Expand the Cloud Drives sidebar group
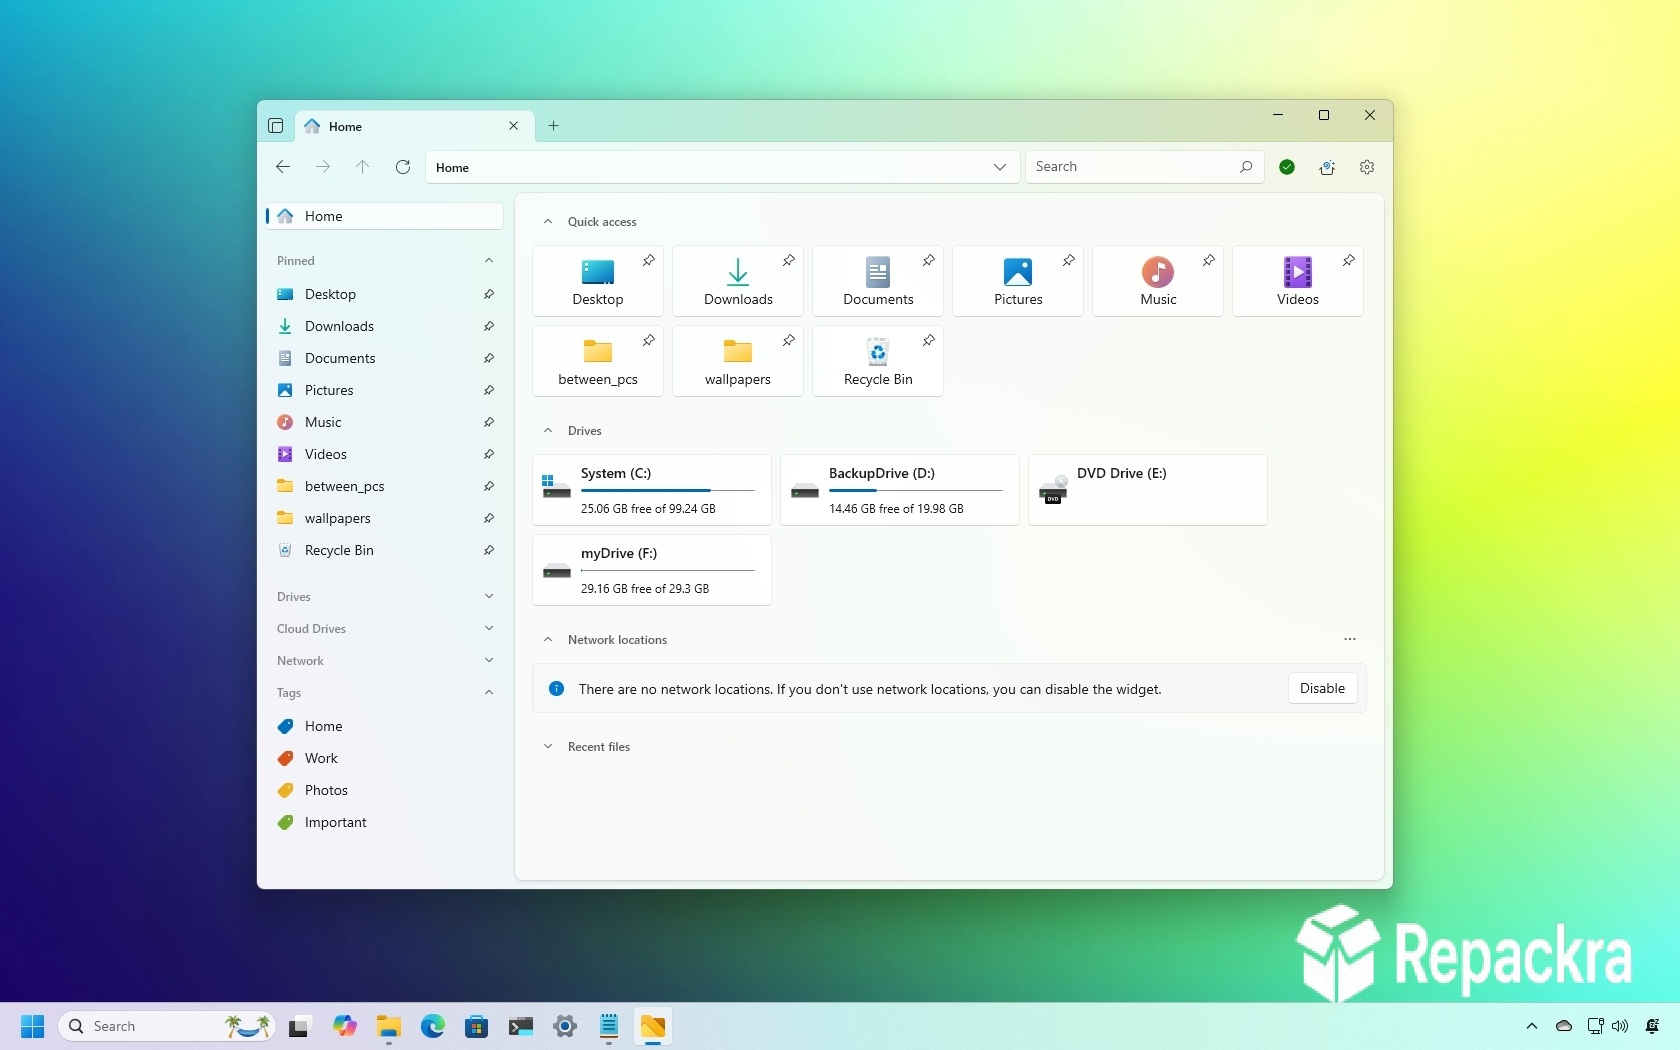This screenshot has height=1050, width=1680. pyautogui.click(x=489, y=629)
